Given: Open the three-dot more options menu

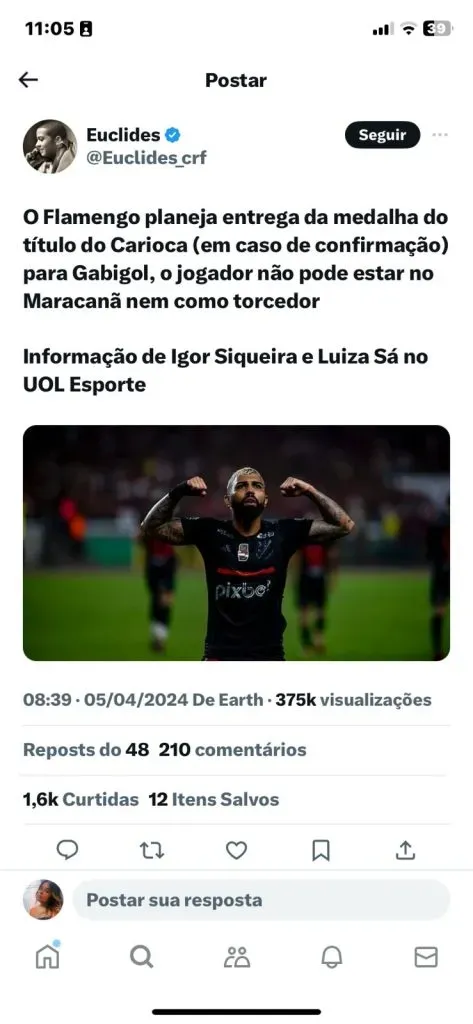Looking at the screenshot, I should coord(440,135).
